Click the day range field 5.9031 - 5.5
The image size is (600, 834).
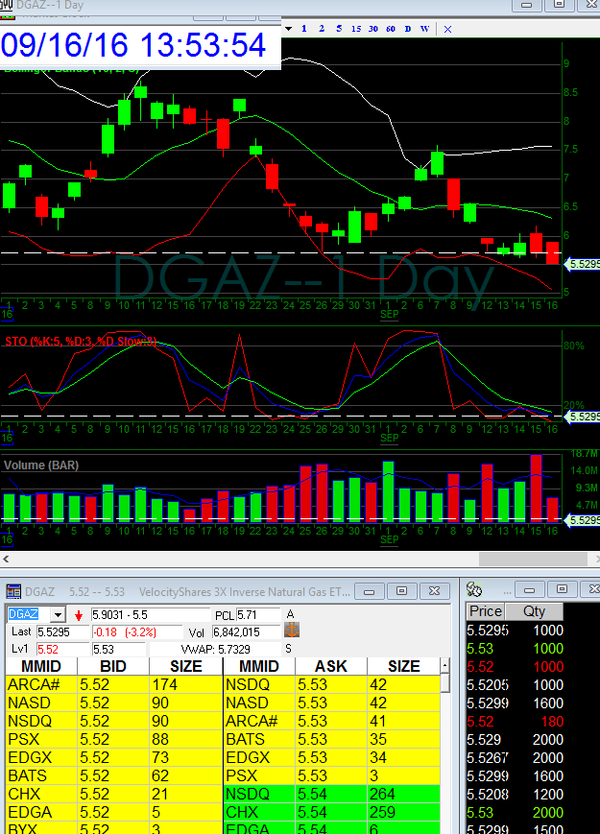[x=150, y=615]
